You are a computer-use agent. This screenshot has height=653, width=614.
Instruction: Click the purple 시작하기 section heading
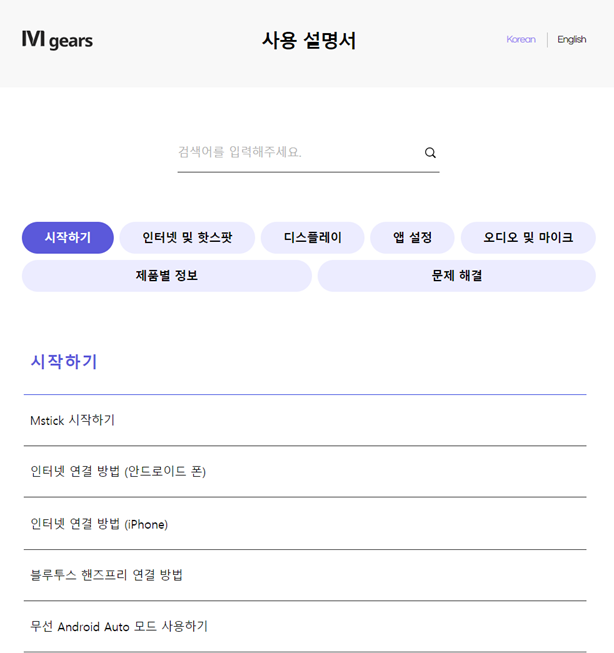click(64, 362)
